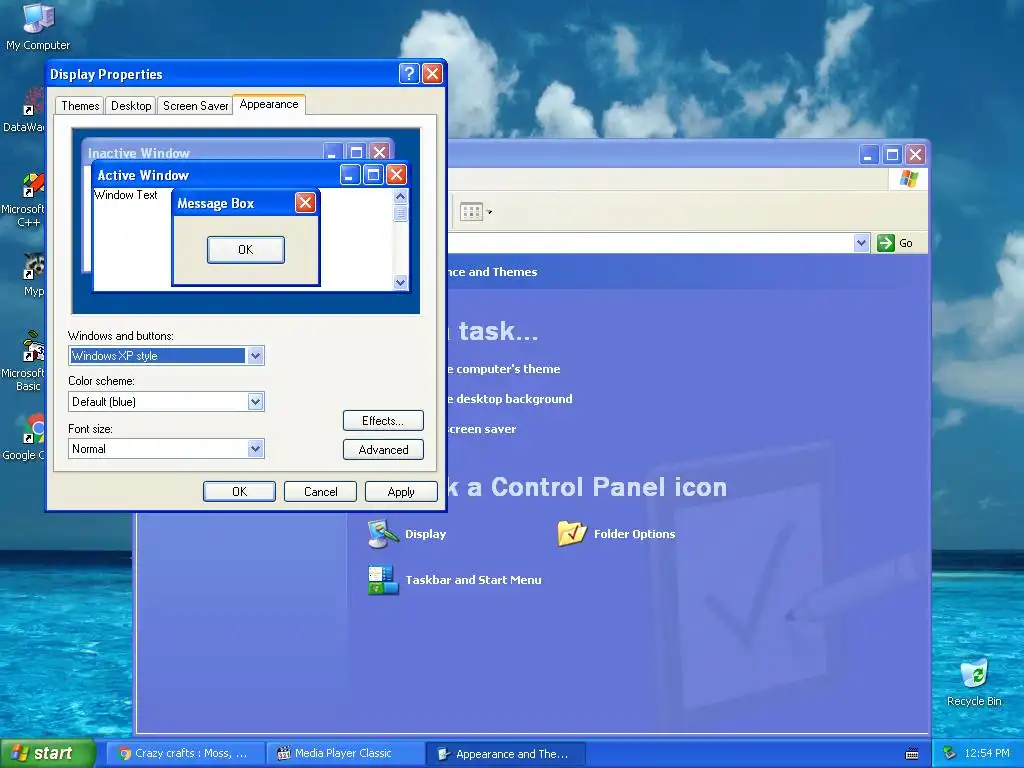This screenshot has height=768, width=1024.
Task: Expand the address bar dropdown arrow
Action: point(861,243)
